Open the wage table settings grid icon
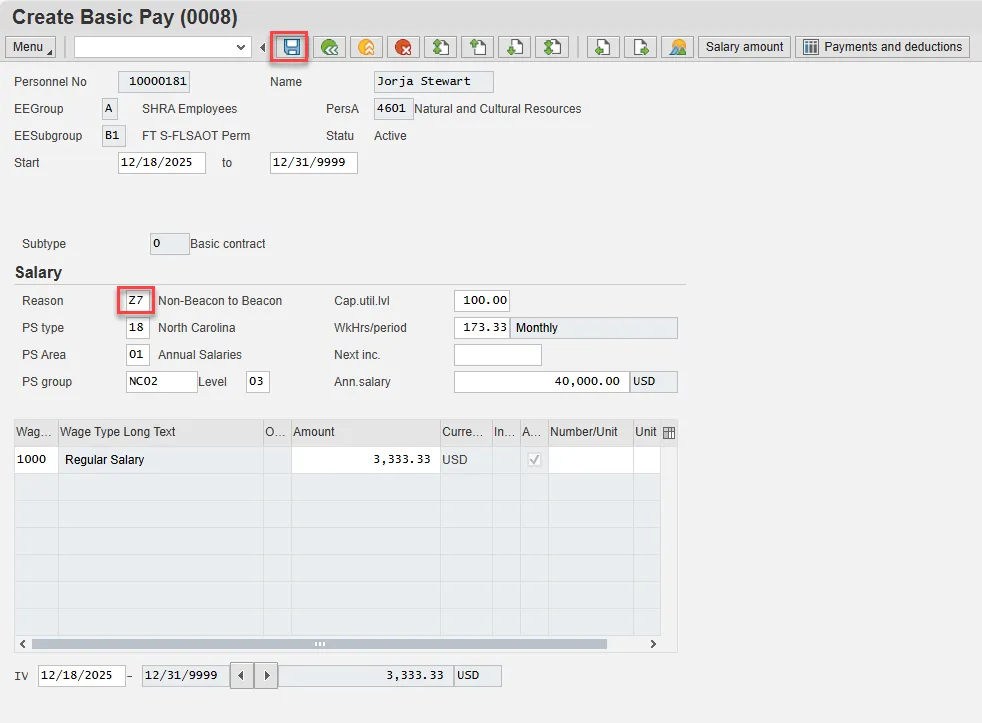 (x=669, y=433)
